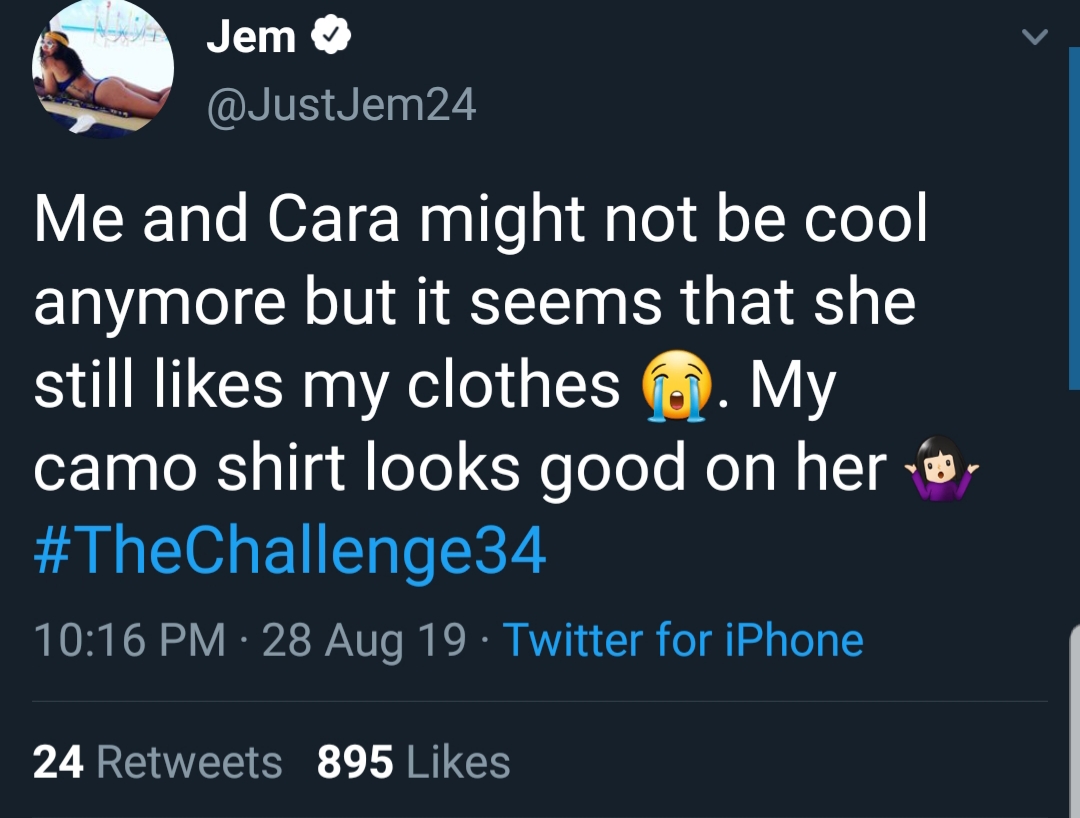The height and width of the screenshot is (818, 1080).
Task: Click the verified badge next to Jem
Action: point(332,36)
